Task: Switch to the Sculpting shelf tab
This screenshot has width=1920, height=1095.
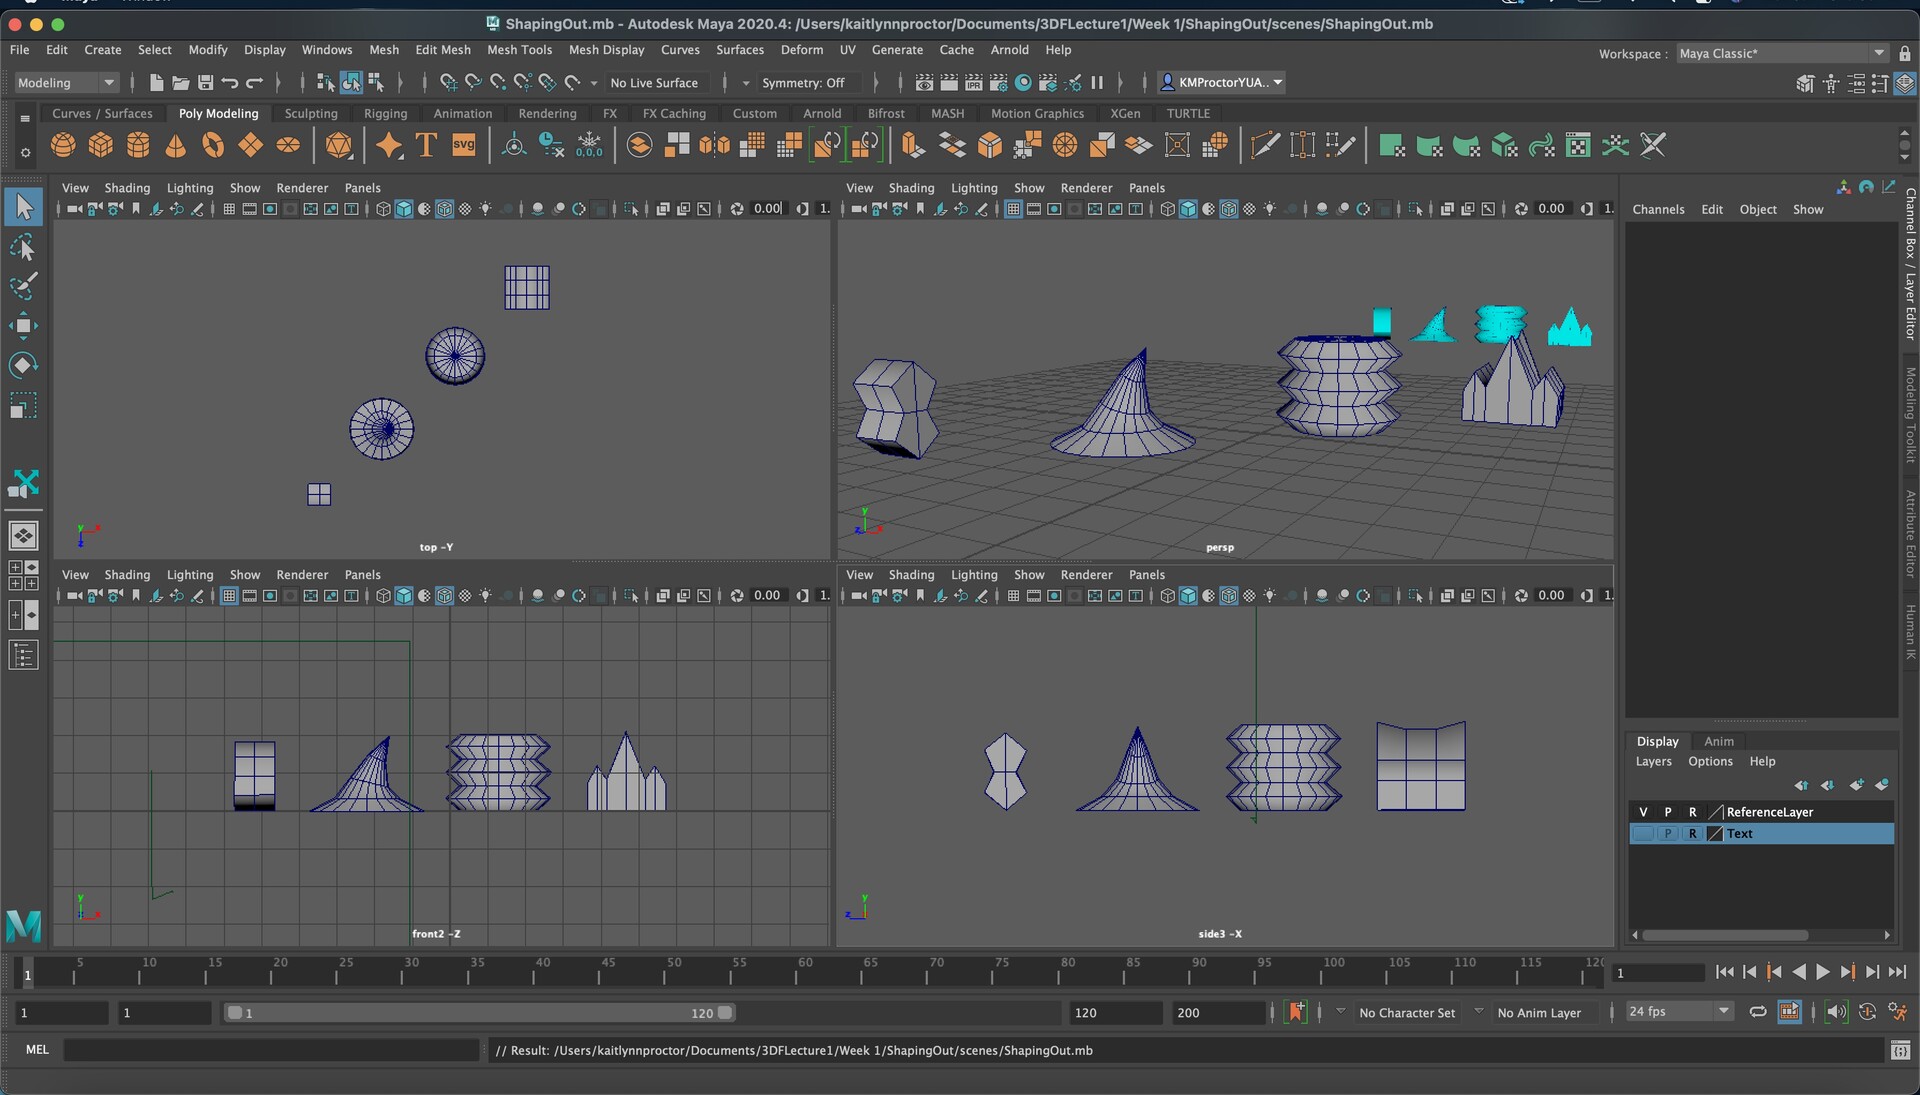Action: 311,114
